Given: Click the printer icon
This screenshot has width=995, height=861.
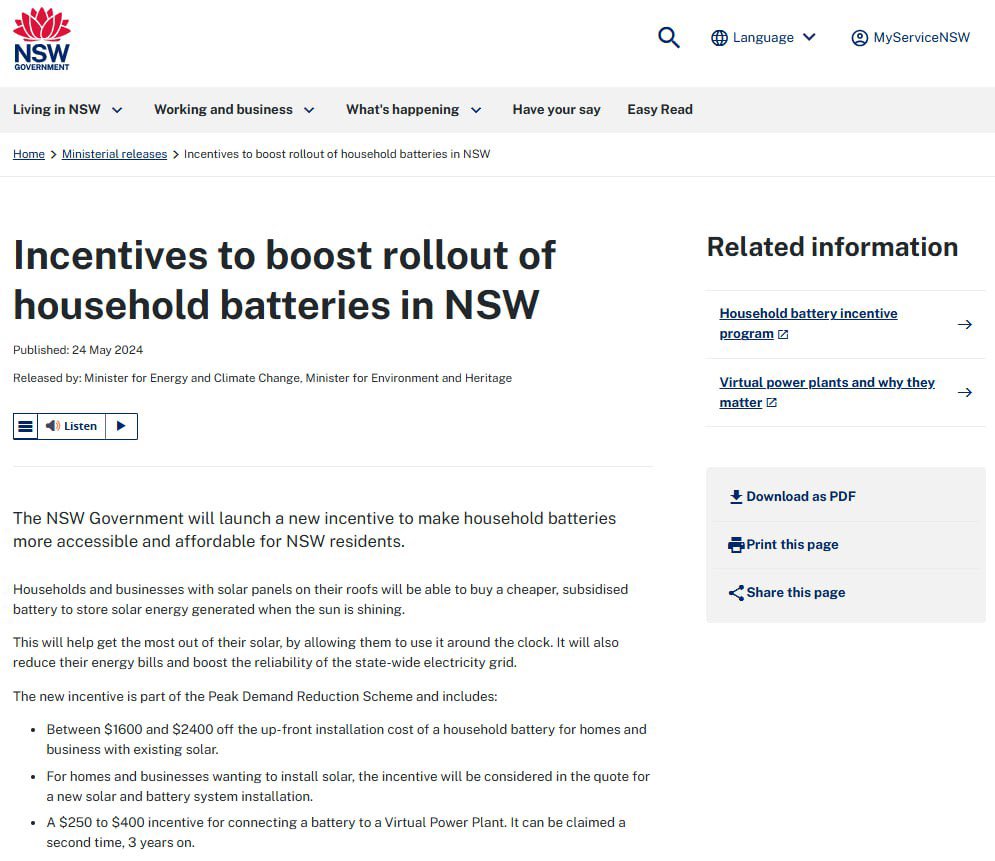Looking at the screenshot, I should pyautogui.click(x=736, y=545).
